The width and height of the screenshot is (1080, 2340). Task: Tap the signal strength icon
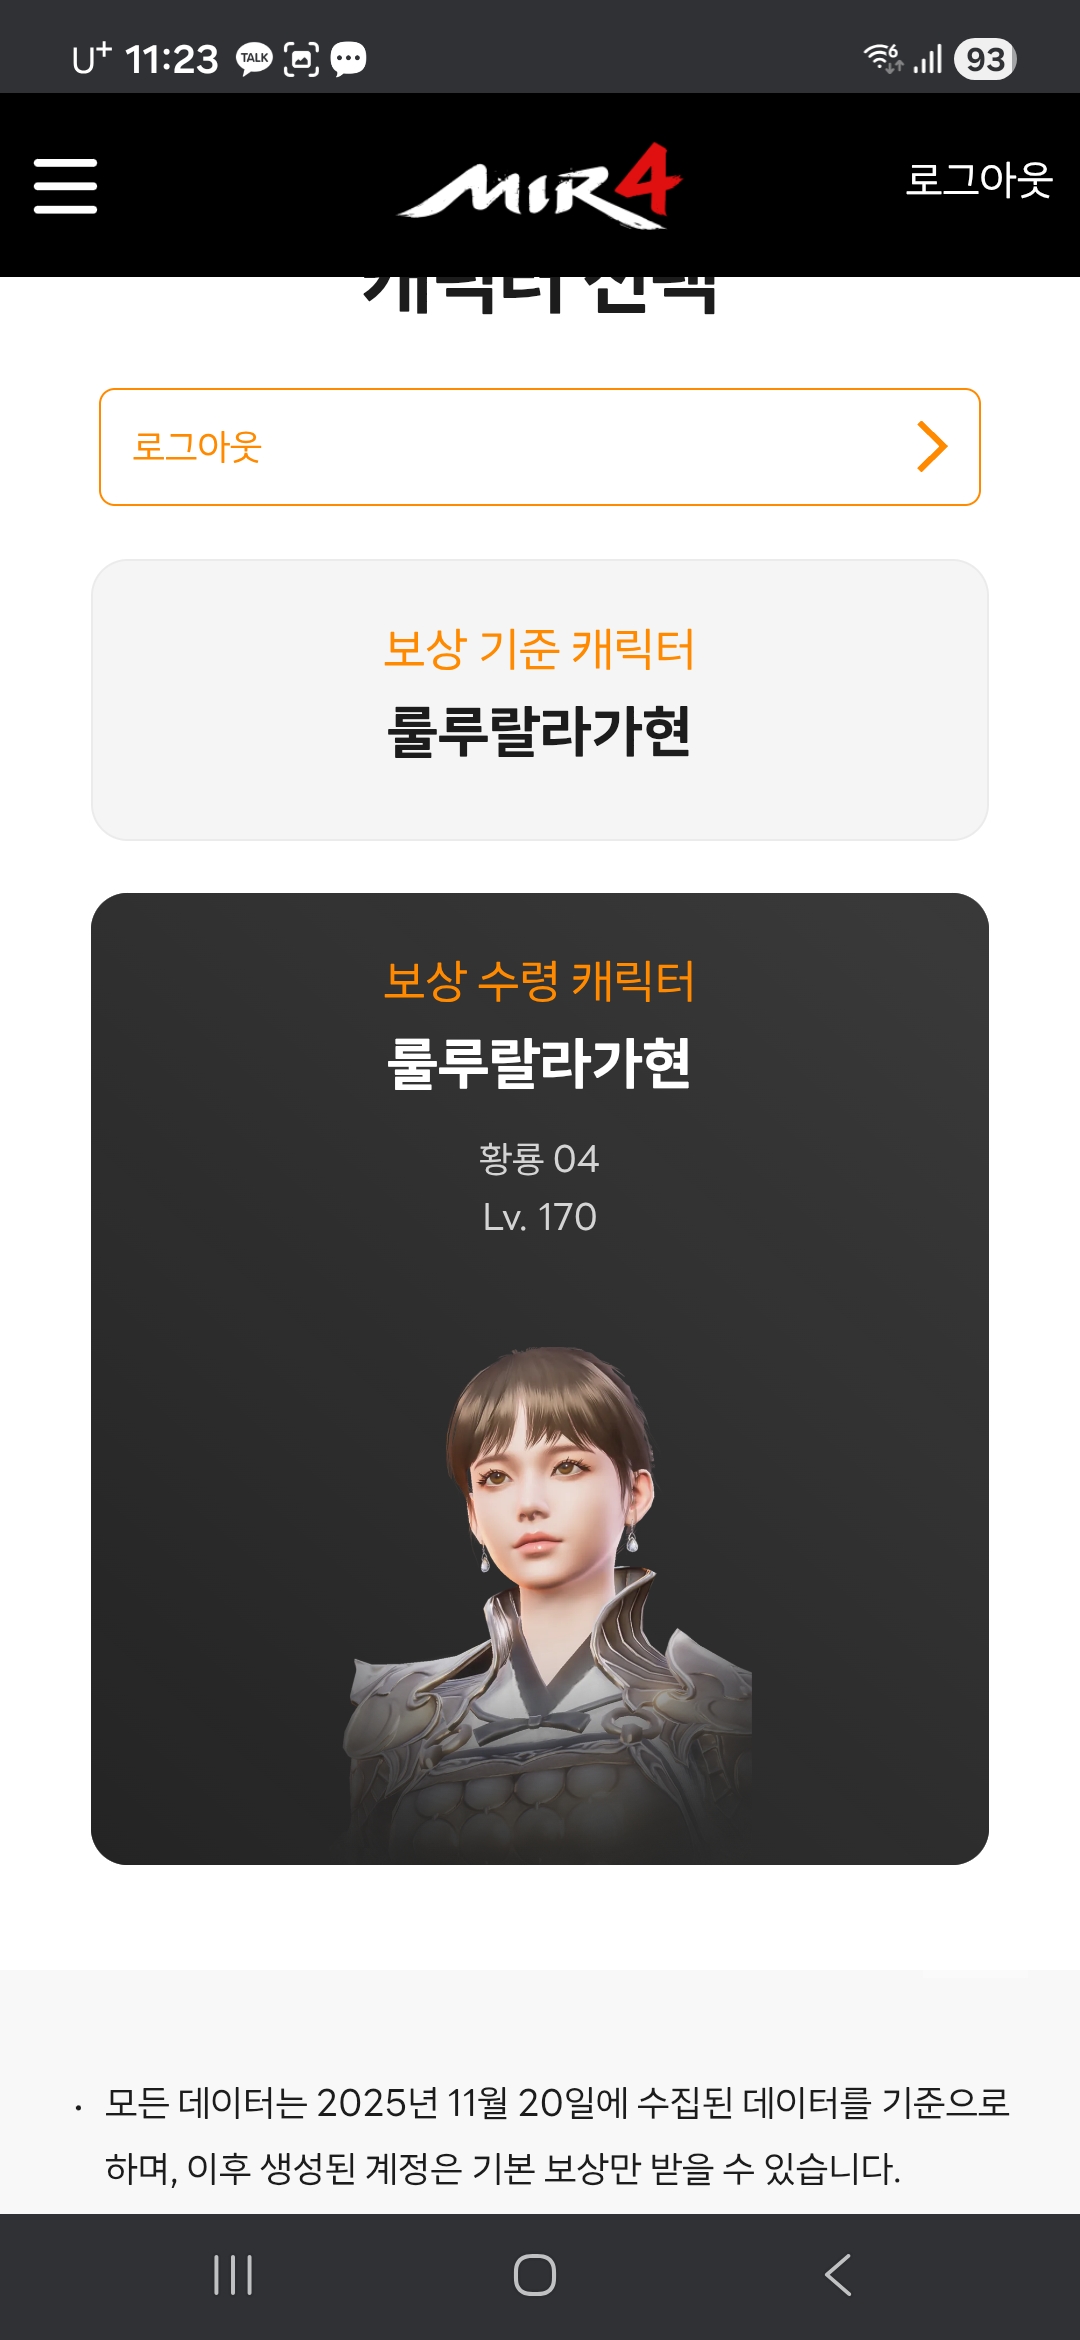coord(928,59)
